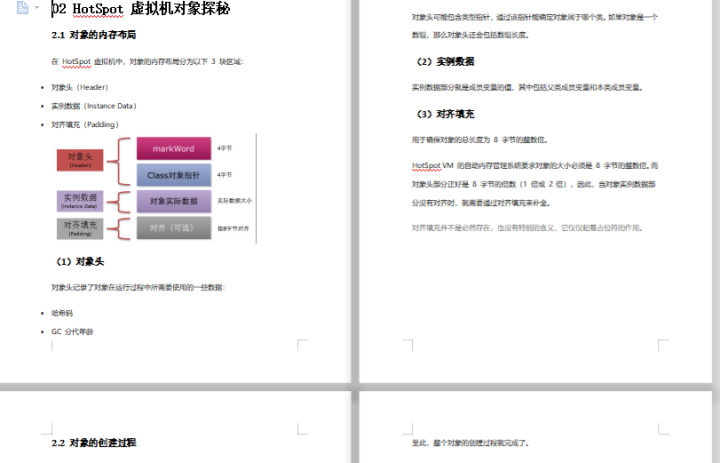Click the title '02 HotSpot 虚拟机对象探秘'
This screenshot has height=463, width=720.
point(141,8)
